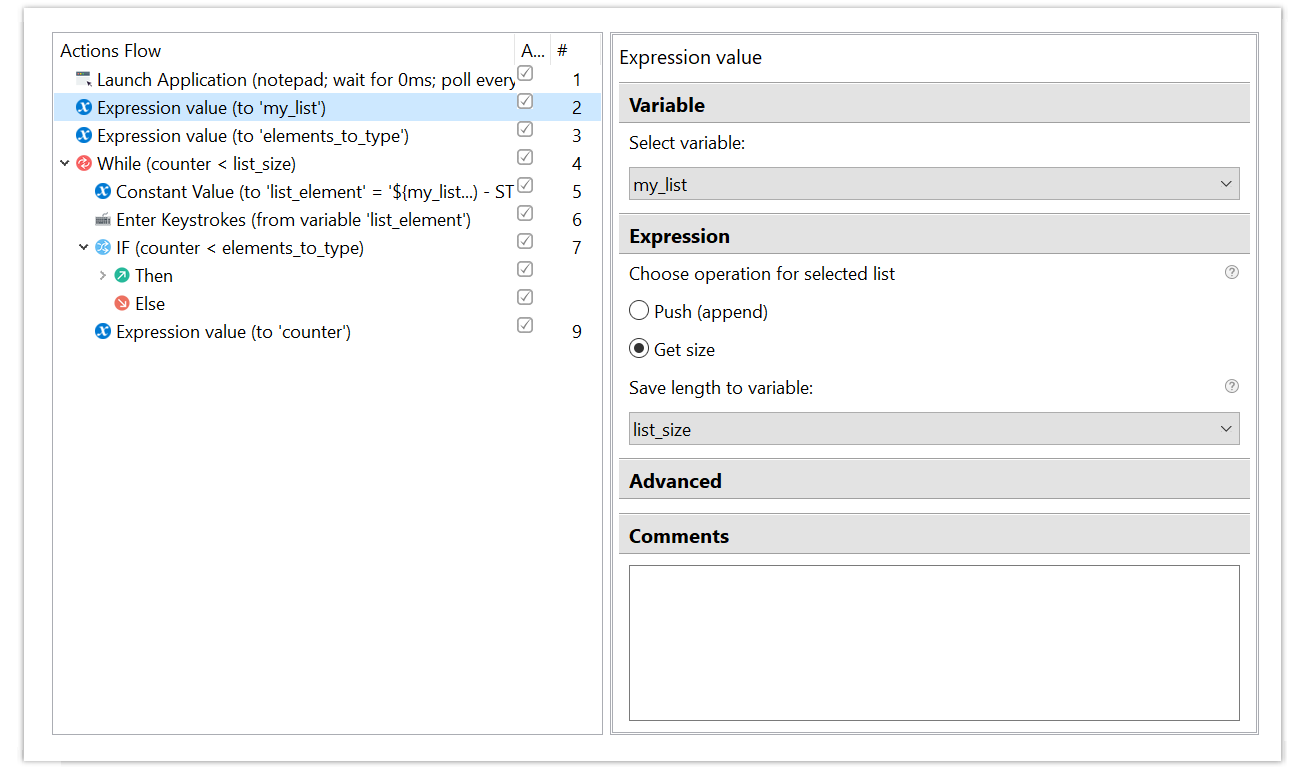The height and width of the screenshot is (778, 1305).
Task: Collapse the Variable section header
Action: coord(934,105)
